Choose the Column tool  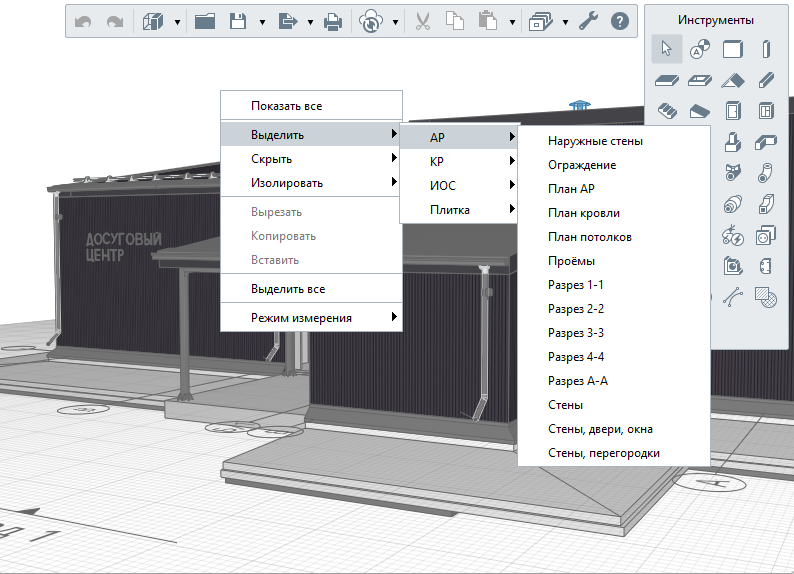766,48
